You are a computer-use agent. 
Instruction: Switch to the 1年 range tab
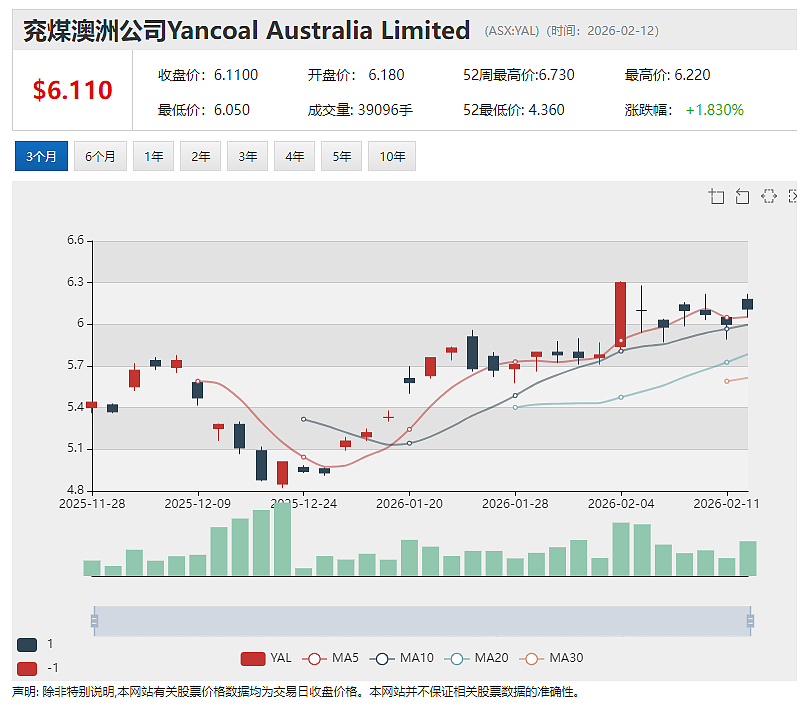pyautogui.click(x=153, y=156)
